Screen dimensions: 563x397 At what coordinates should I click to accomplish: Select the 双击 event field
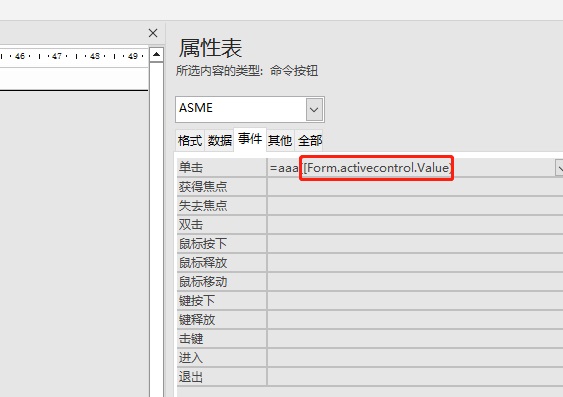(x=415, y=225)
